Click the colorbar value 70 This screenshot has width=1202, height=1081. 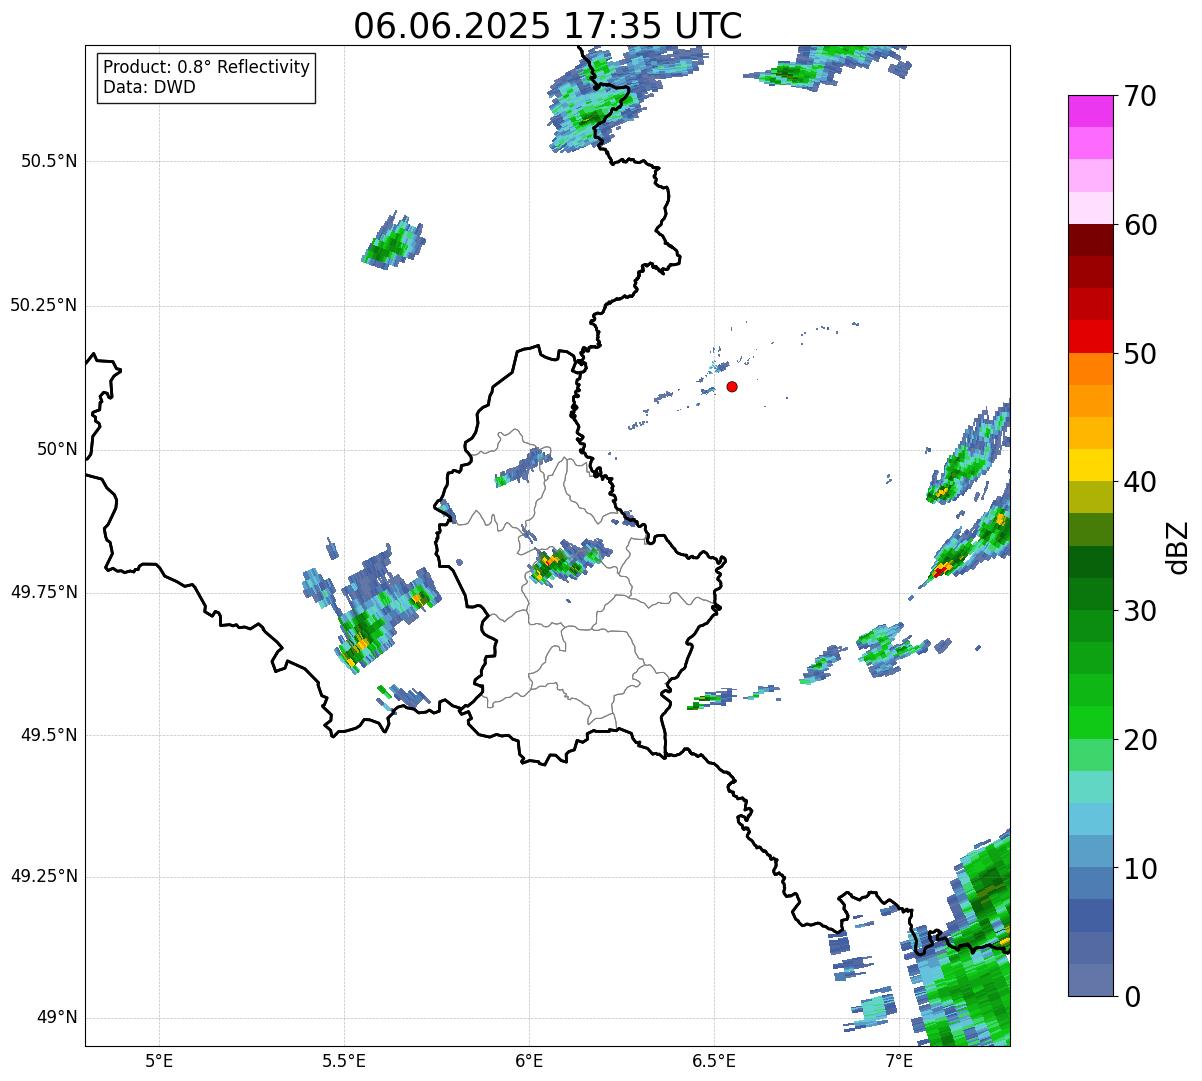pos(1140,96)
